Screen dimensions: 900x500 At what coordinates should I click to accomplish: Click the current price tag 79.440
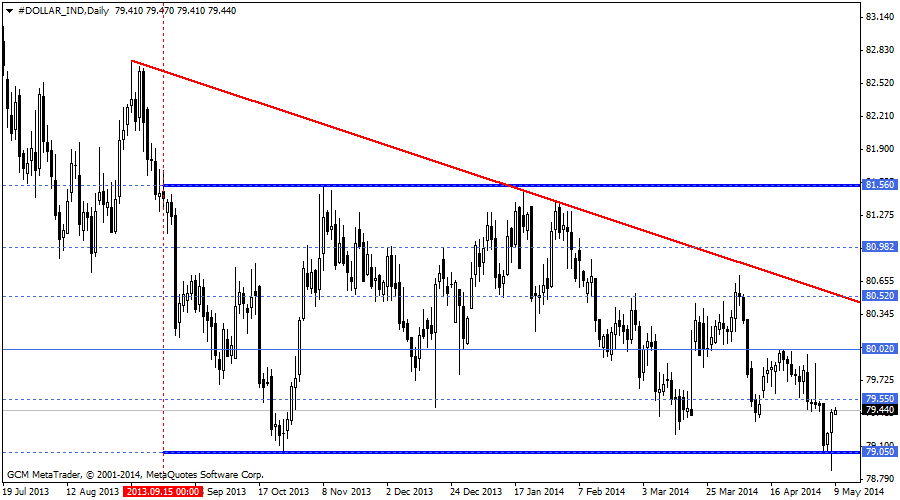[879, 410]
